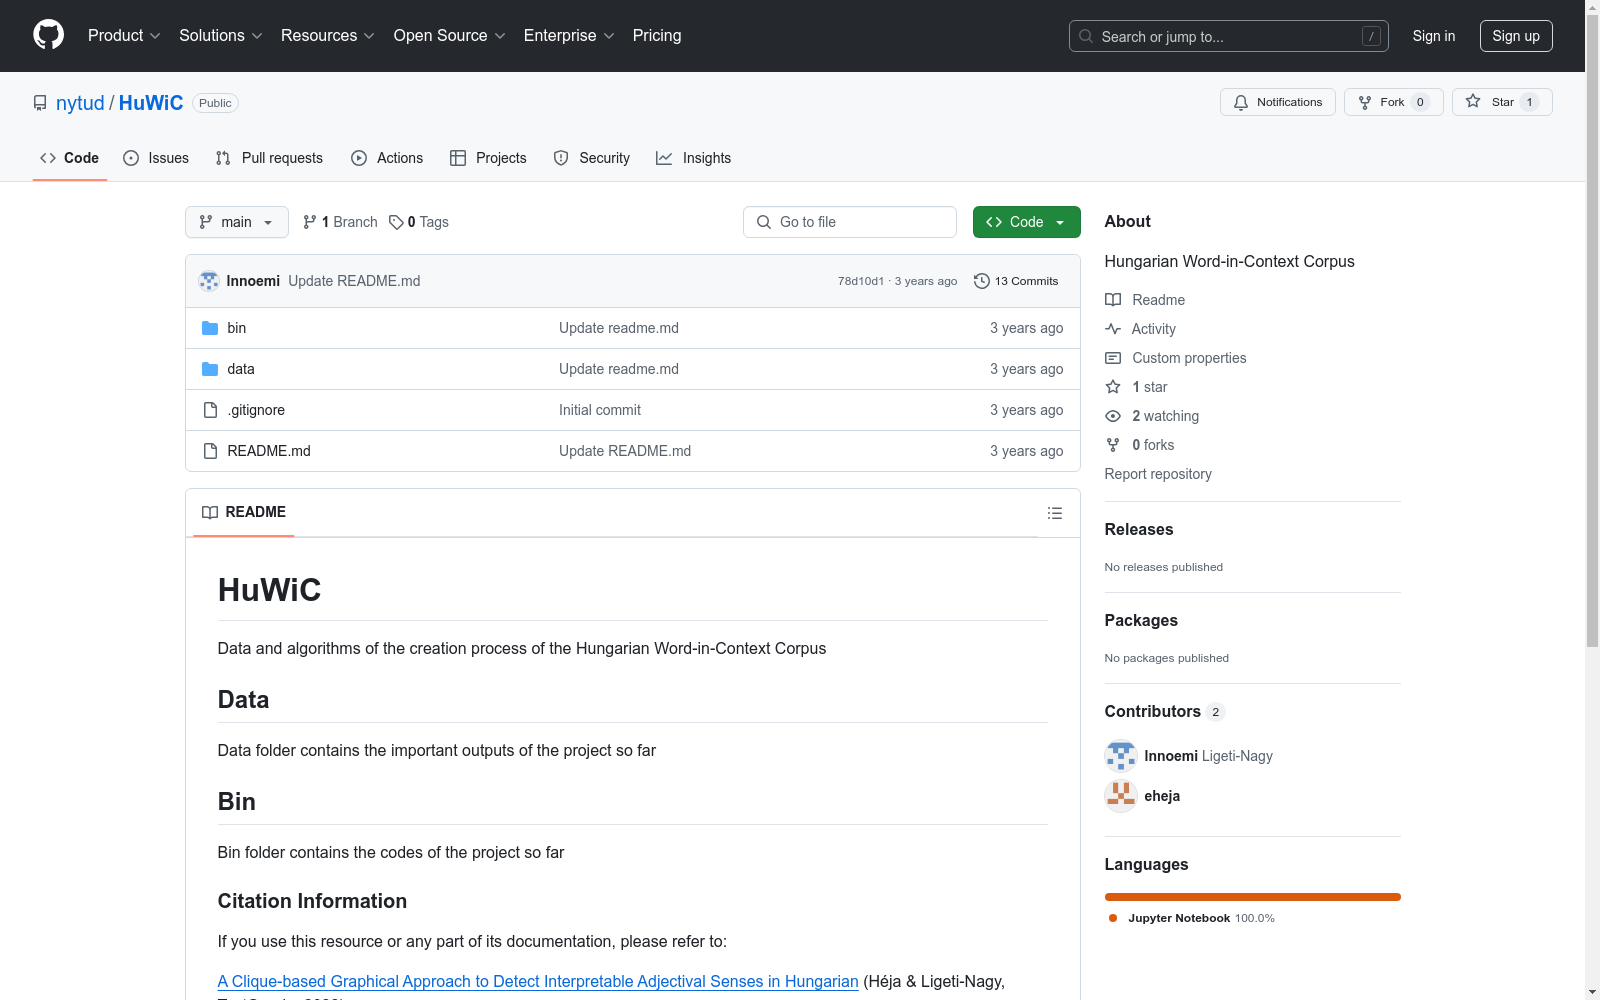Image resolution: width=1600 pixels, height=1000 pixels.
Task: Click the fork icon beside 0 forks
Action: 1113,445
